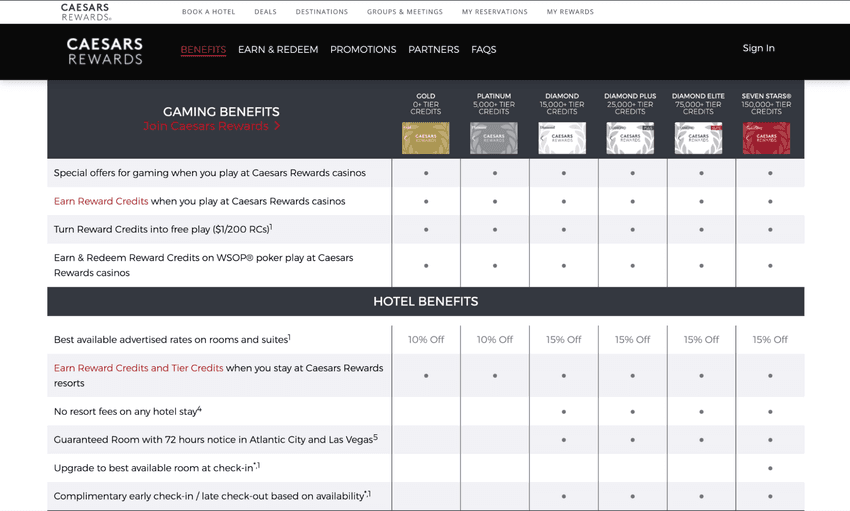Click Seven Stars dot in room upgrade row
The width and height of the screenshot is (850, 511).
(770, 468)
